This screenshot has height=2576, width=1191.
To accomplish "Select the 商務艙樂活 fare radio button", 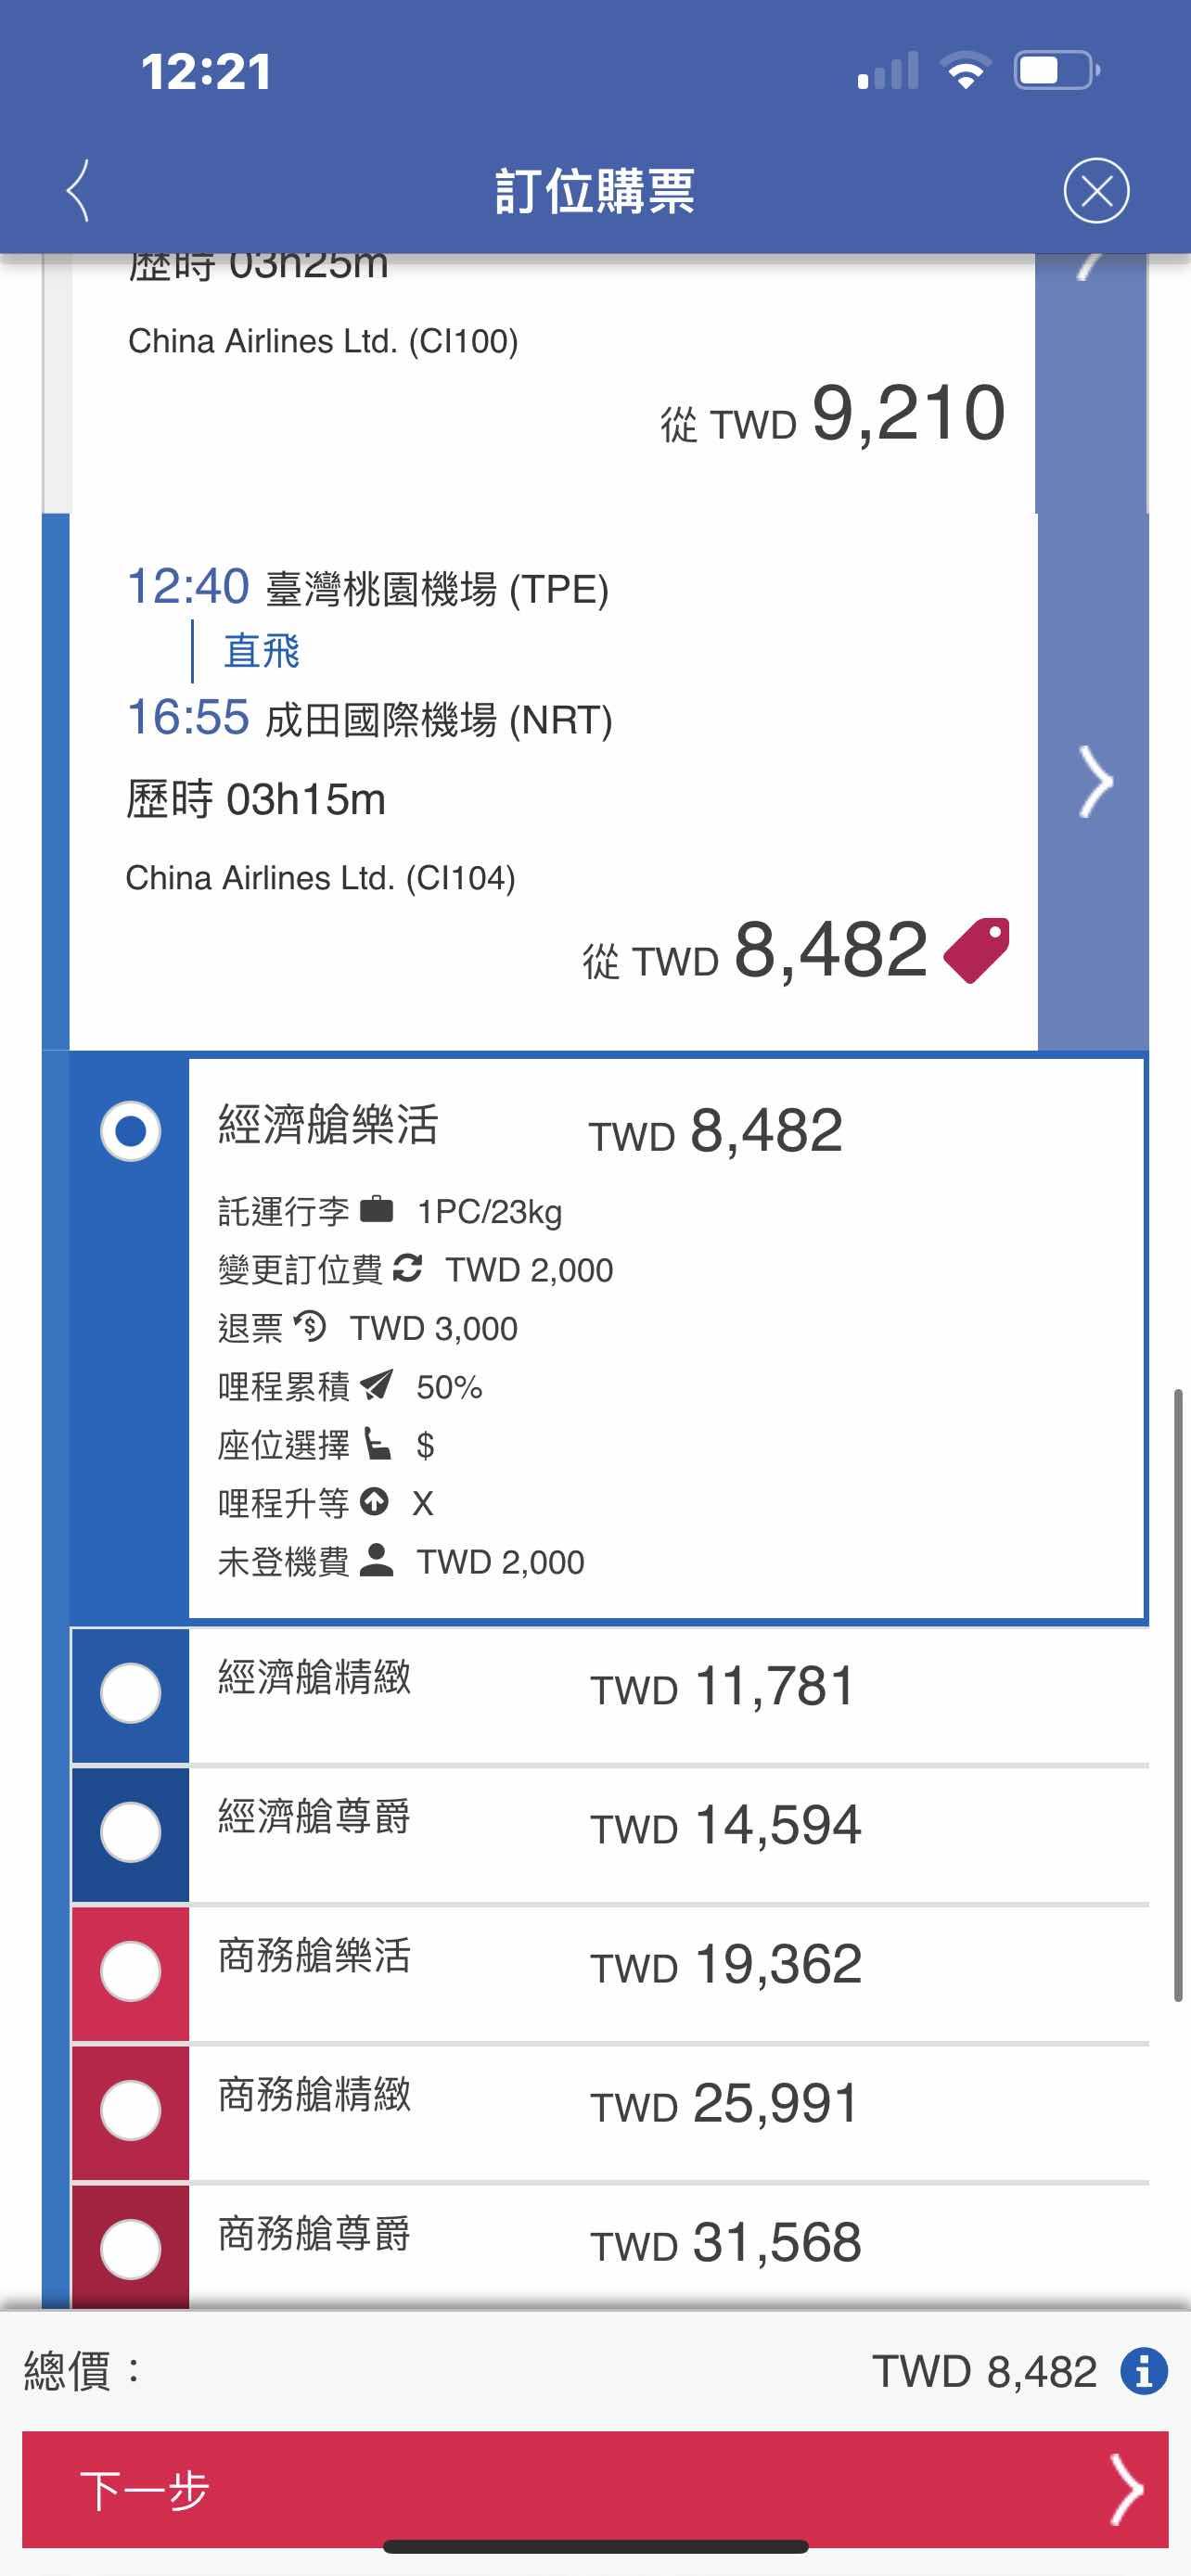I will pyautogui.click(x=131, y=1972).
